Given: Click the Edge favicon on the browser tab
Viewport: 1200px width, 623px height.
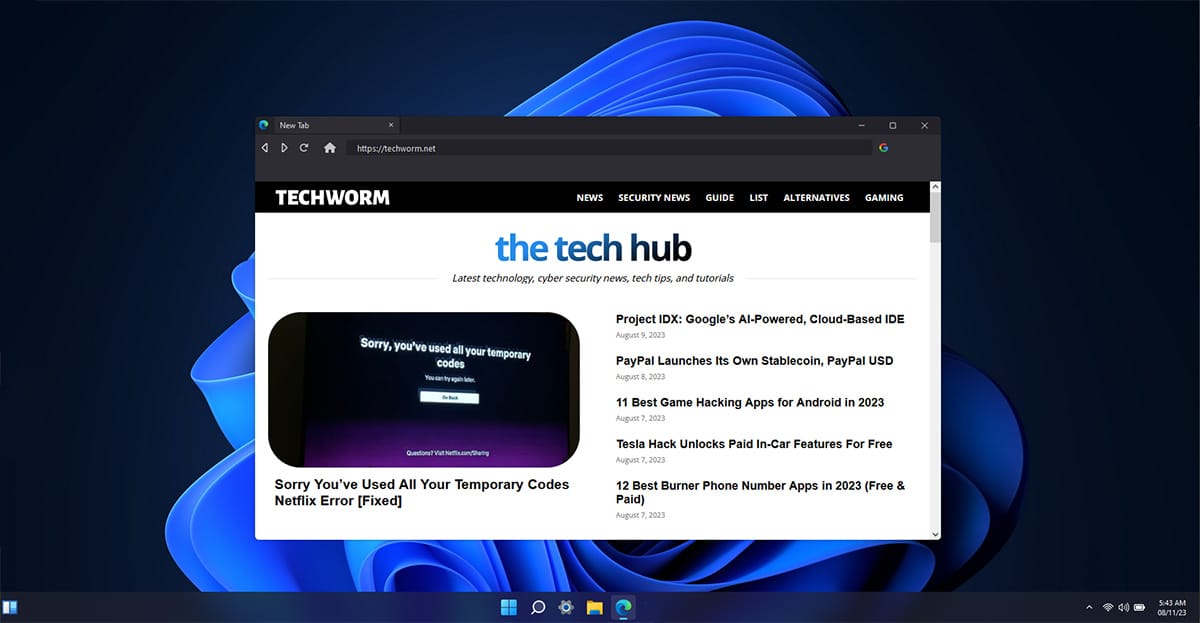Looking at the screenshot, I should [x=263, y=124].
